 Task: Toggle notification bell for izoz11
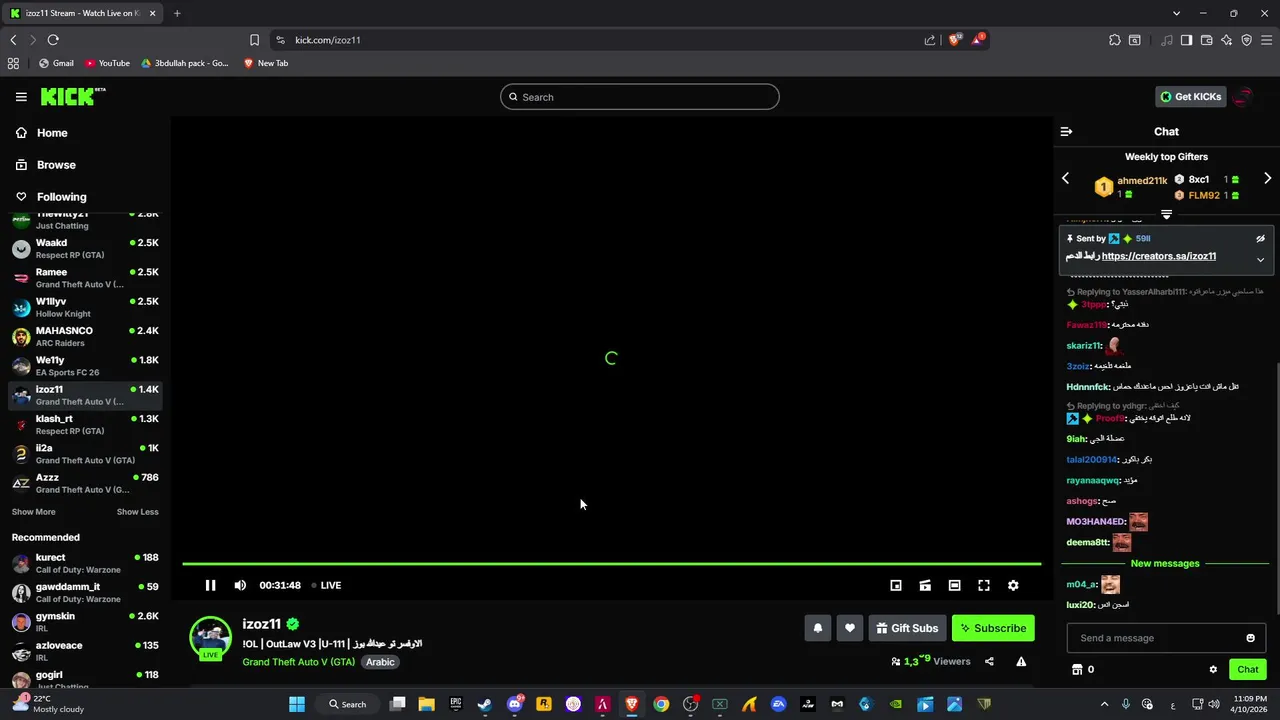point(818,628)
